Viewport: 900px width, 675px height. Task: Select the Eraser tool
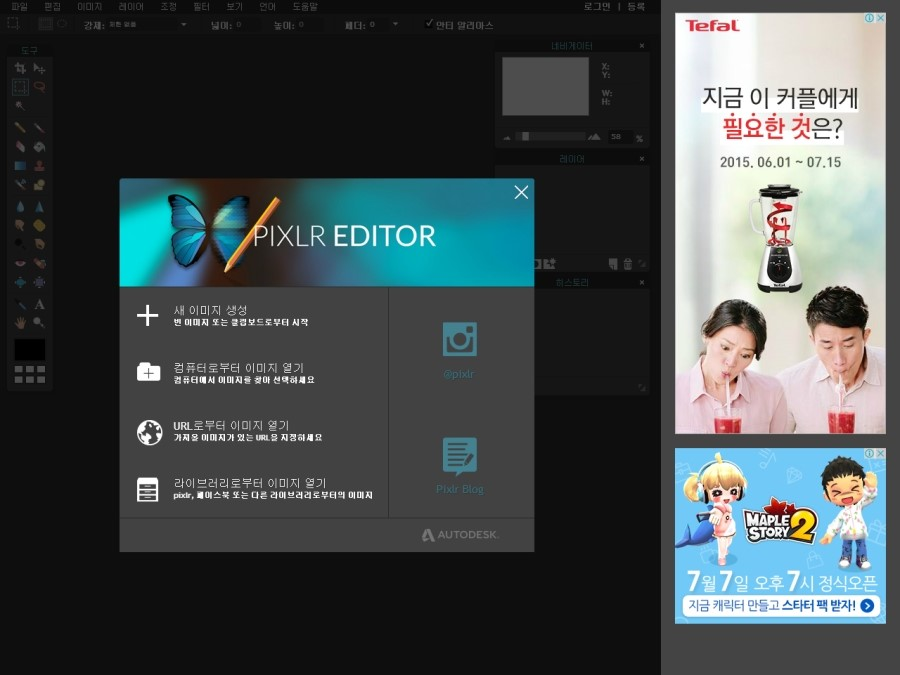(20, 147)
